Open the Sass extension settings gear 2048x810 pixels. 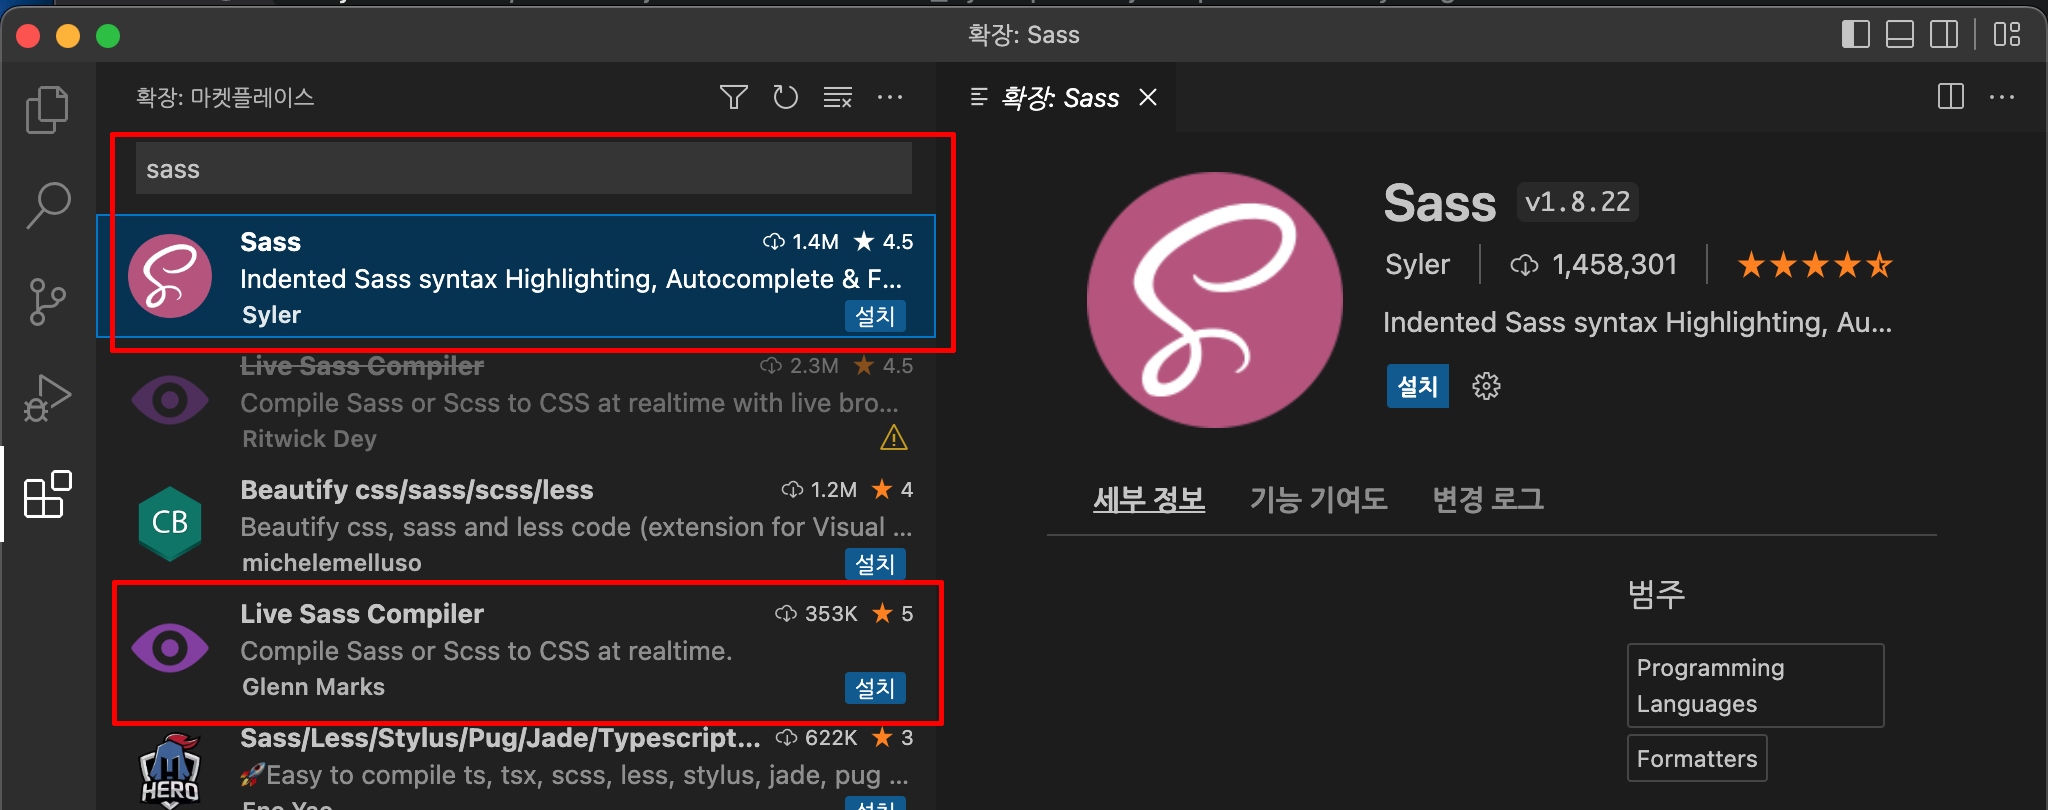point(1486,386)
